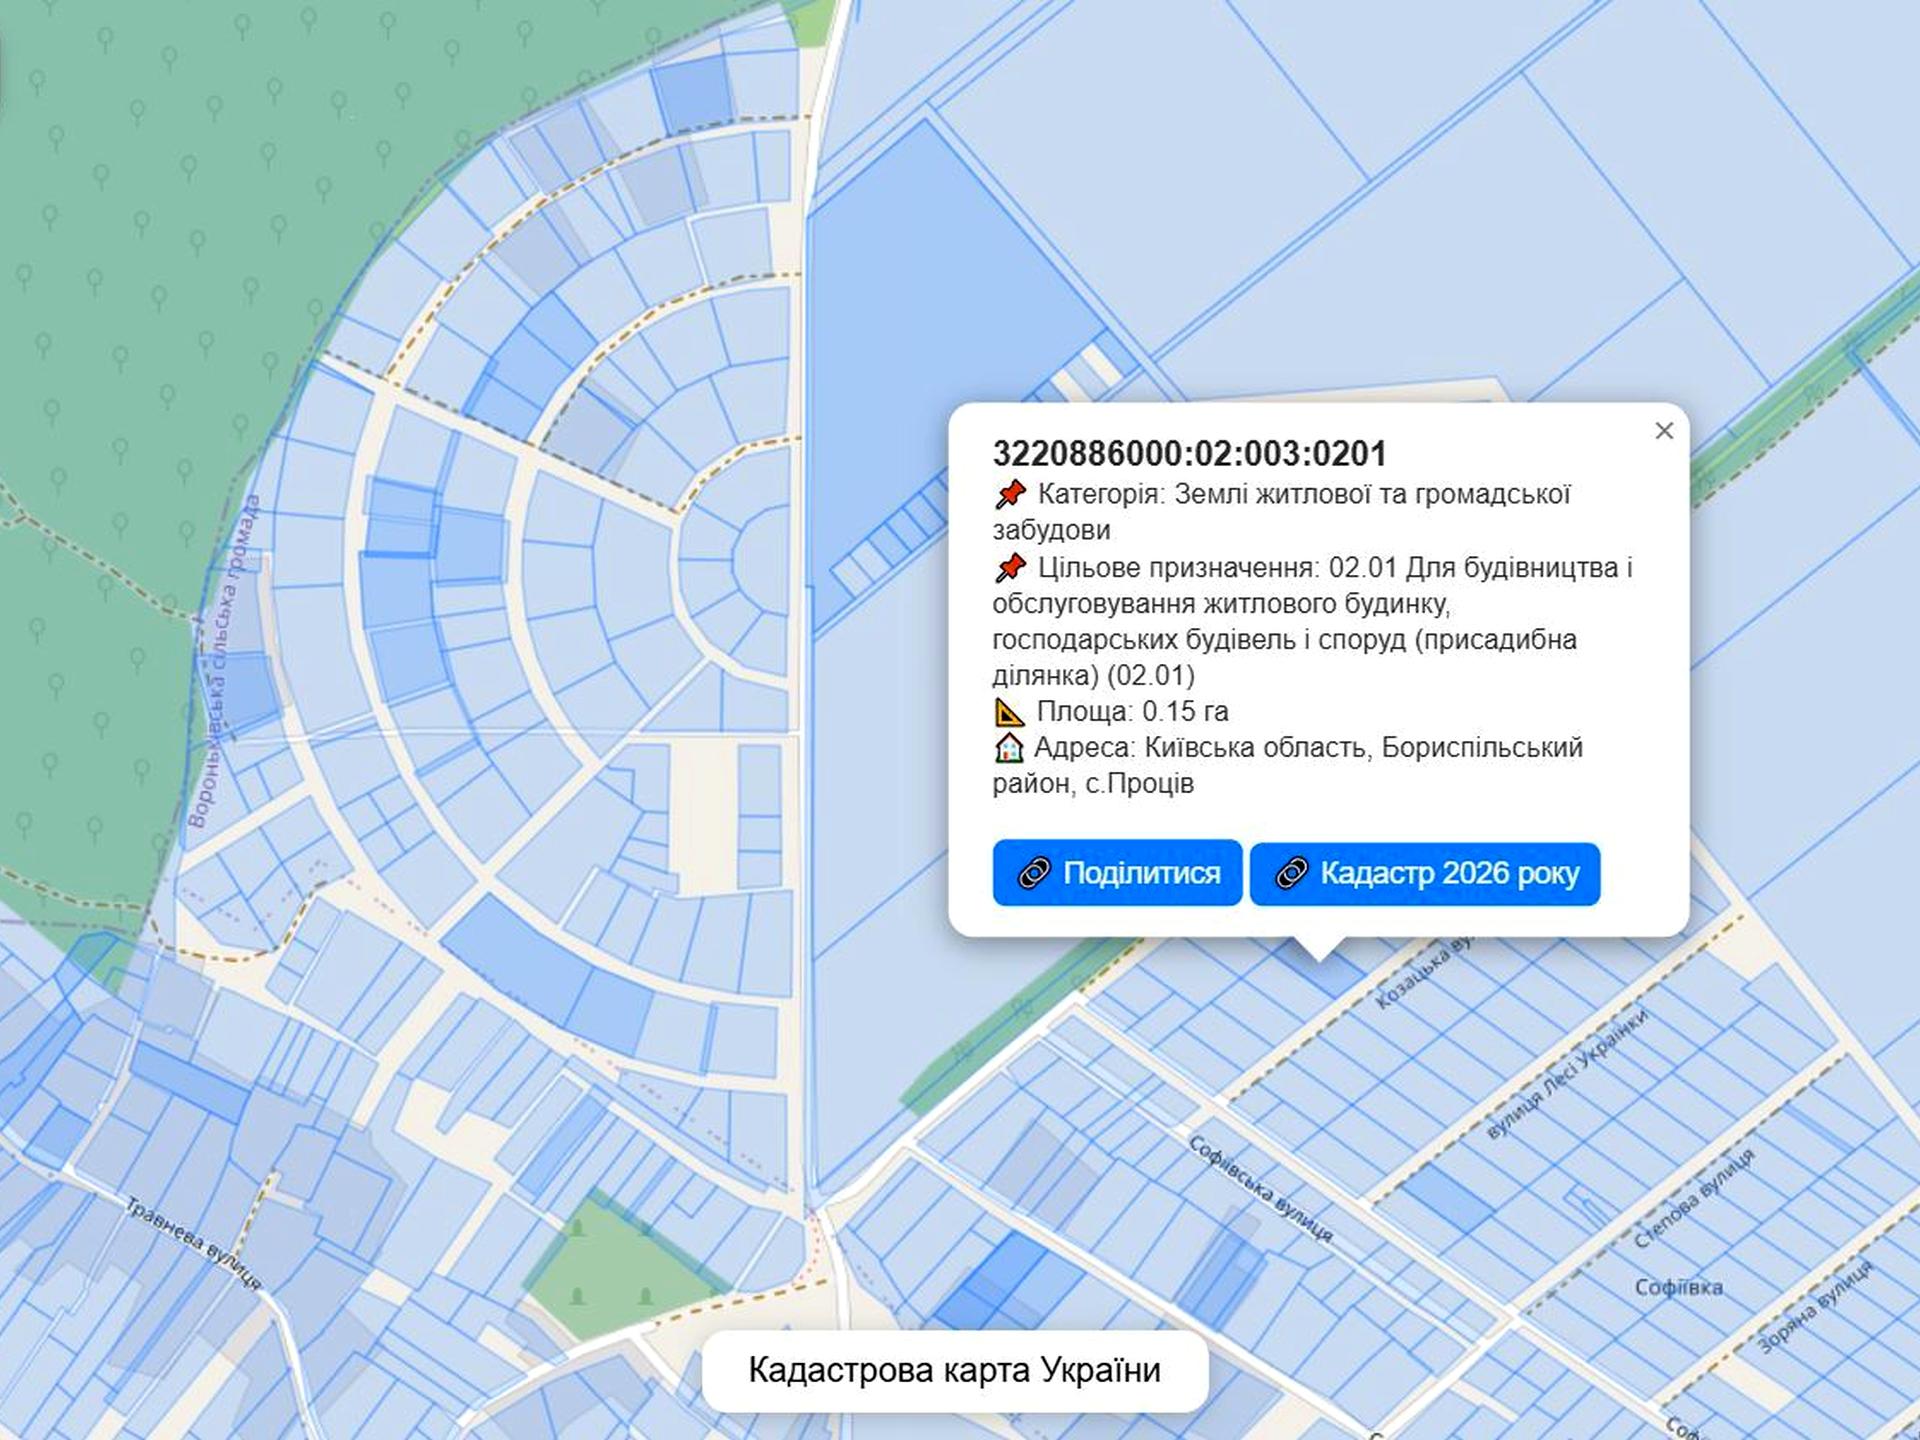Click the ruler triangle icon beside Площа
Viewport: 1920px width, 1440px height.
tap(1009, 712)
